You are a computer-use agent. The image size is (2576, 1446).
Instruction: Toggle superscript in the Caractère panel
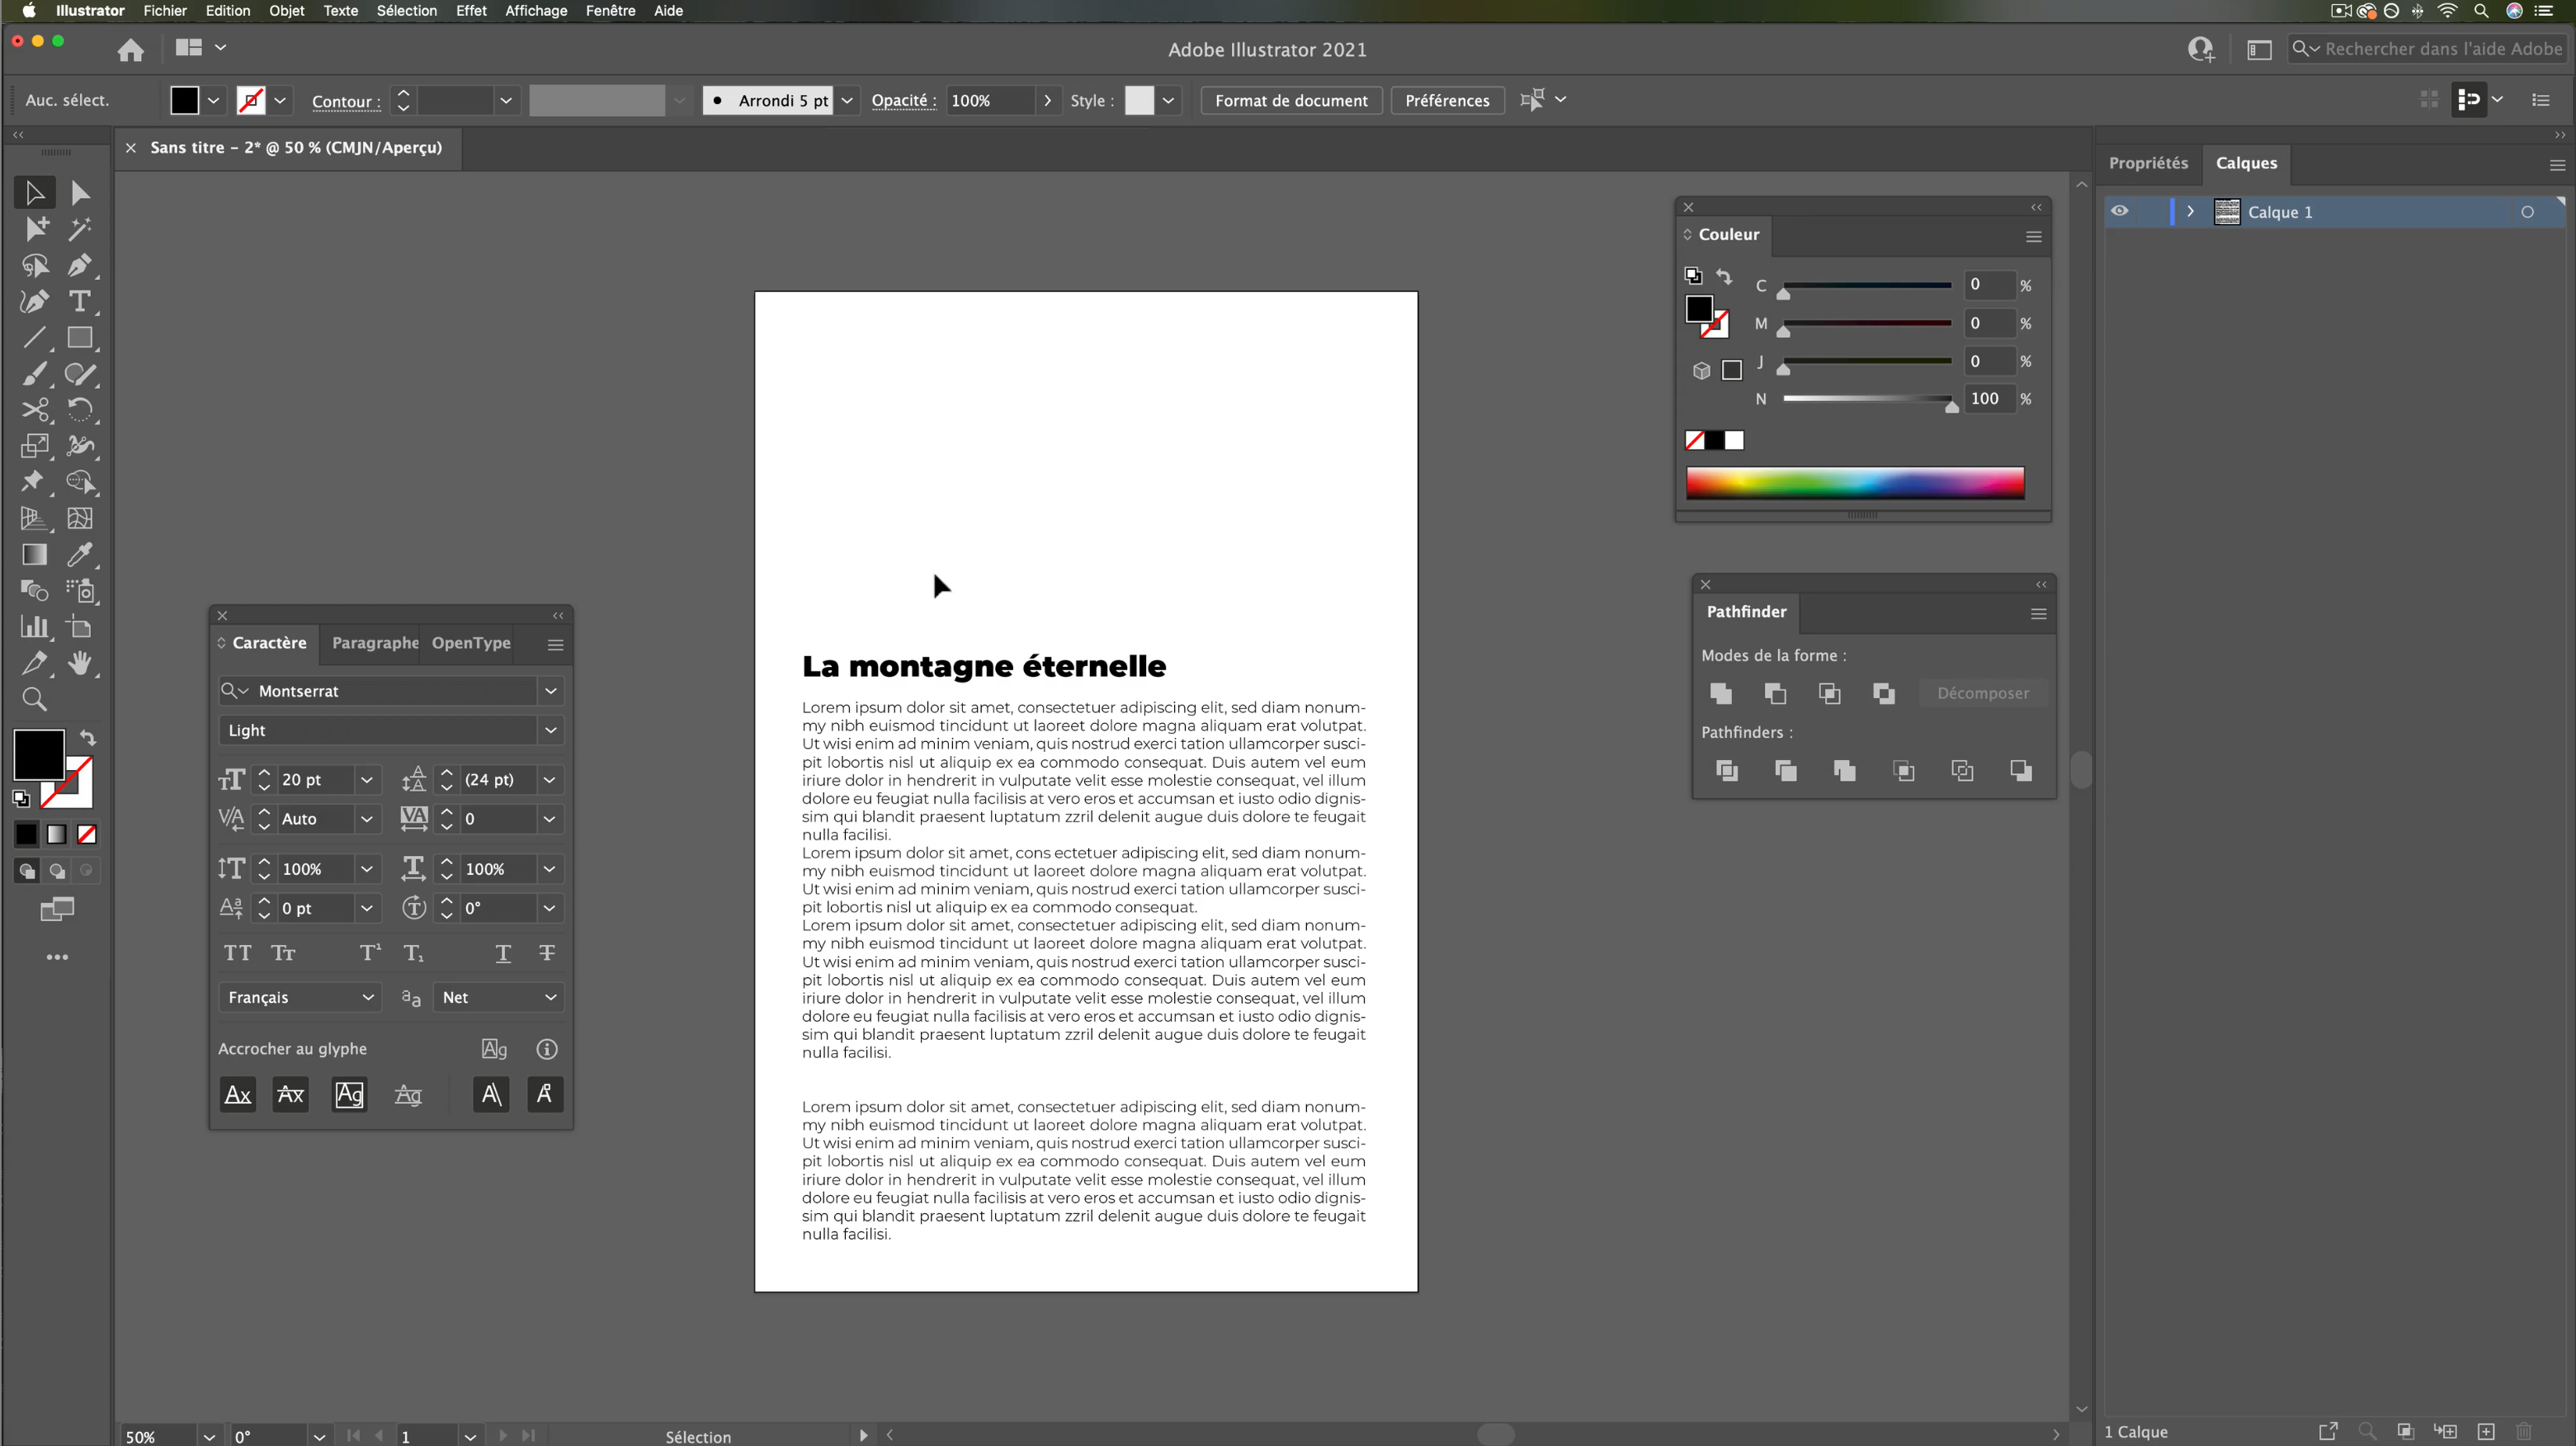368,952
